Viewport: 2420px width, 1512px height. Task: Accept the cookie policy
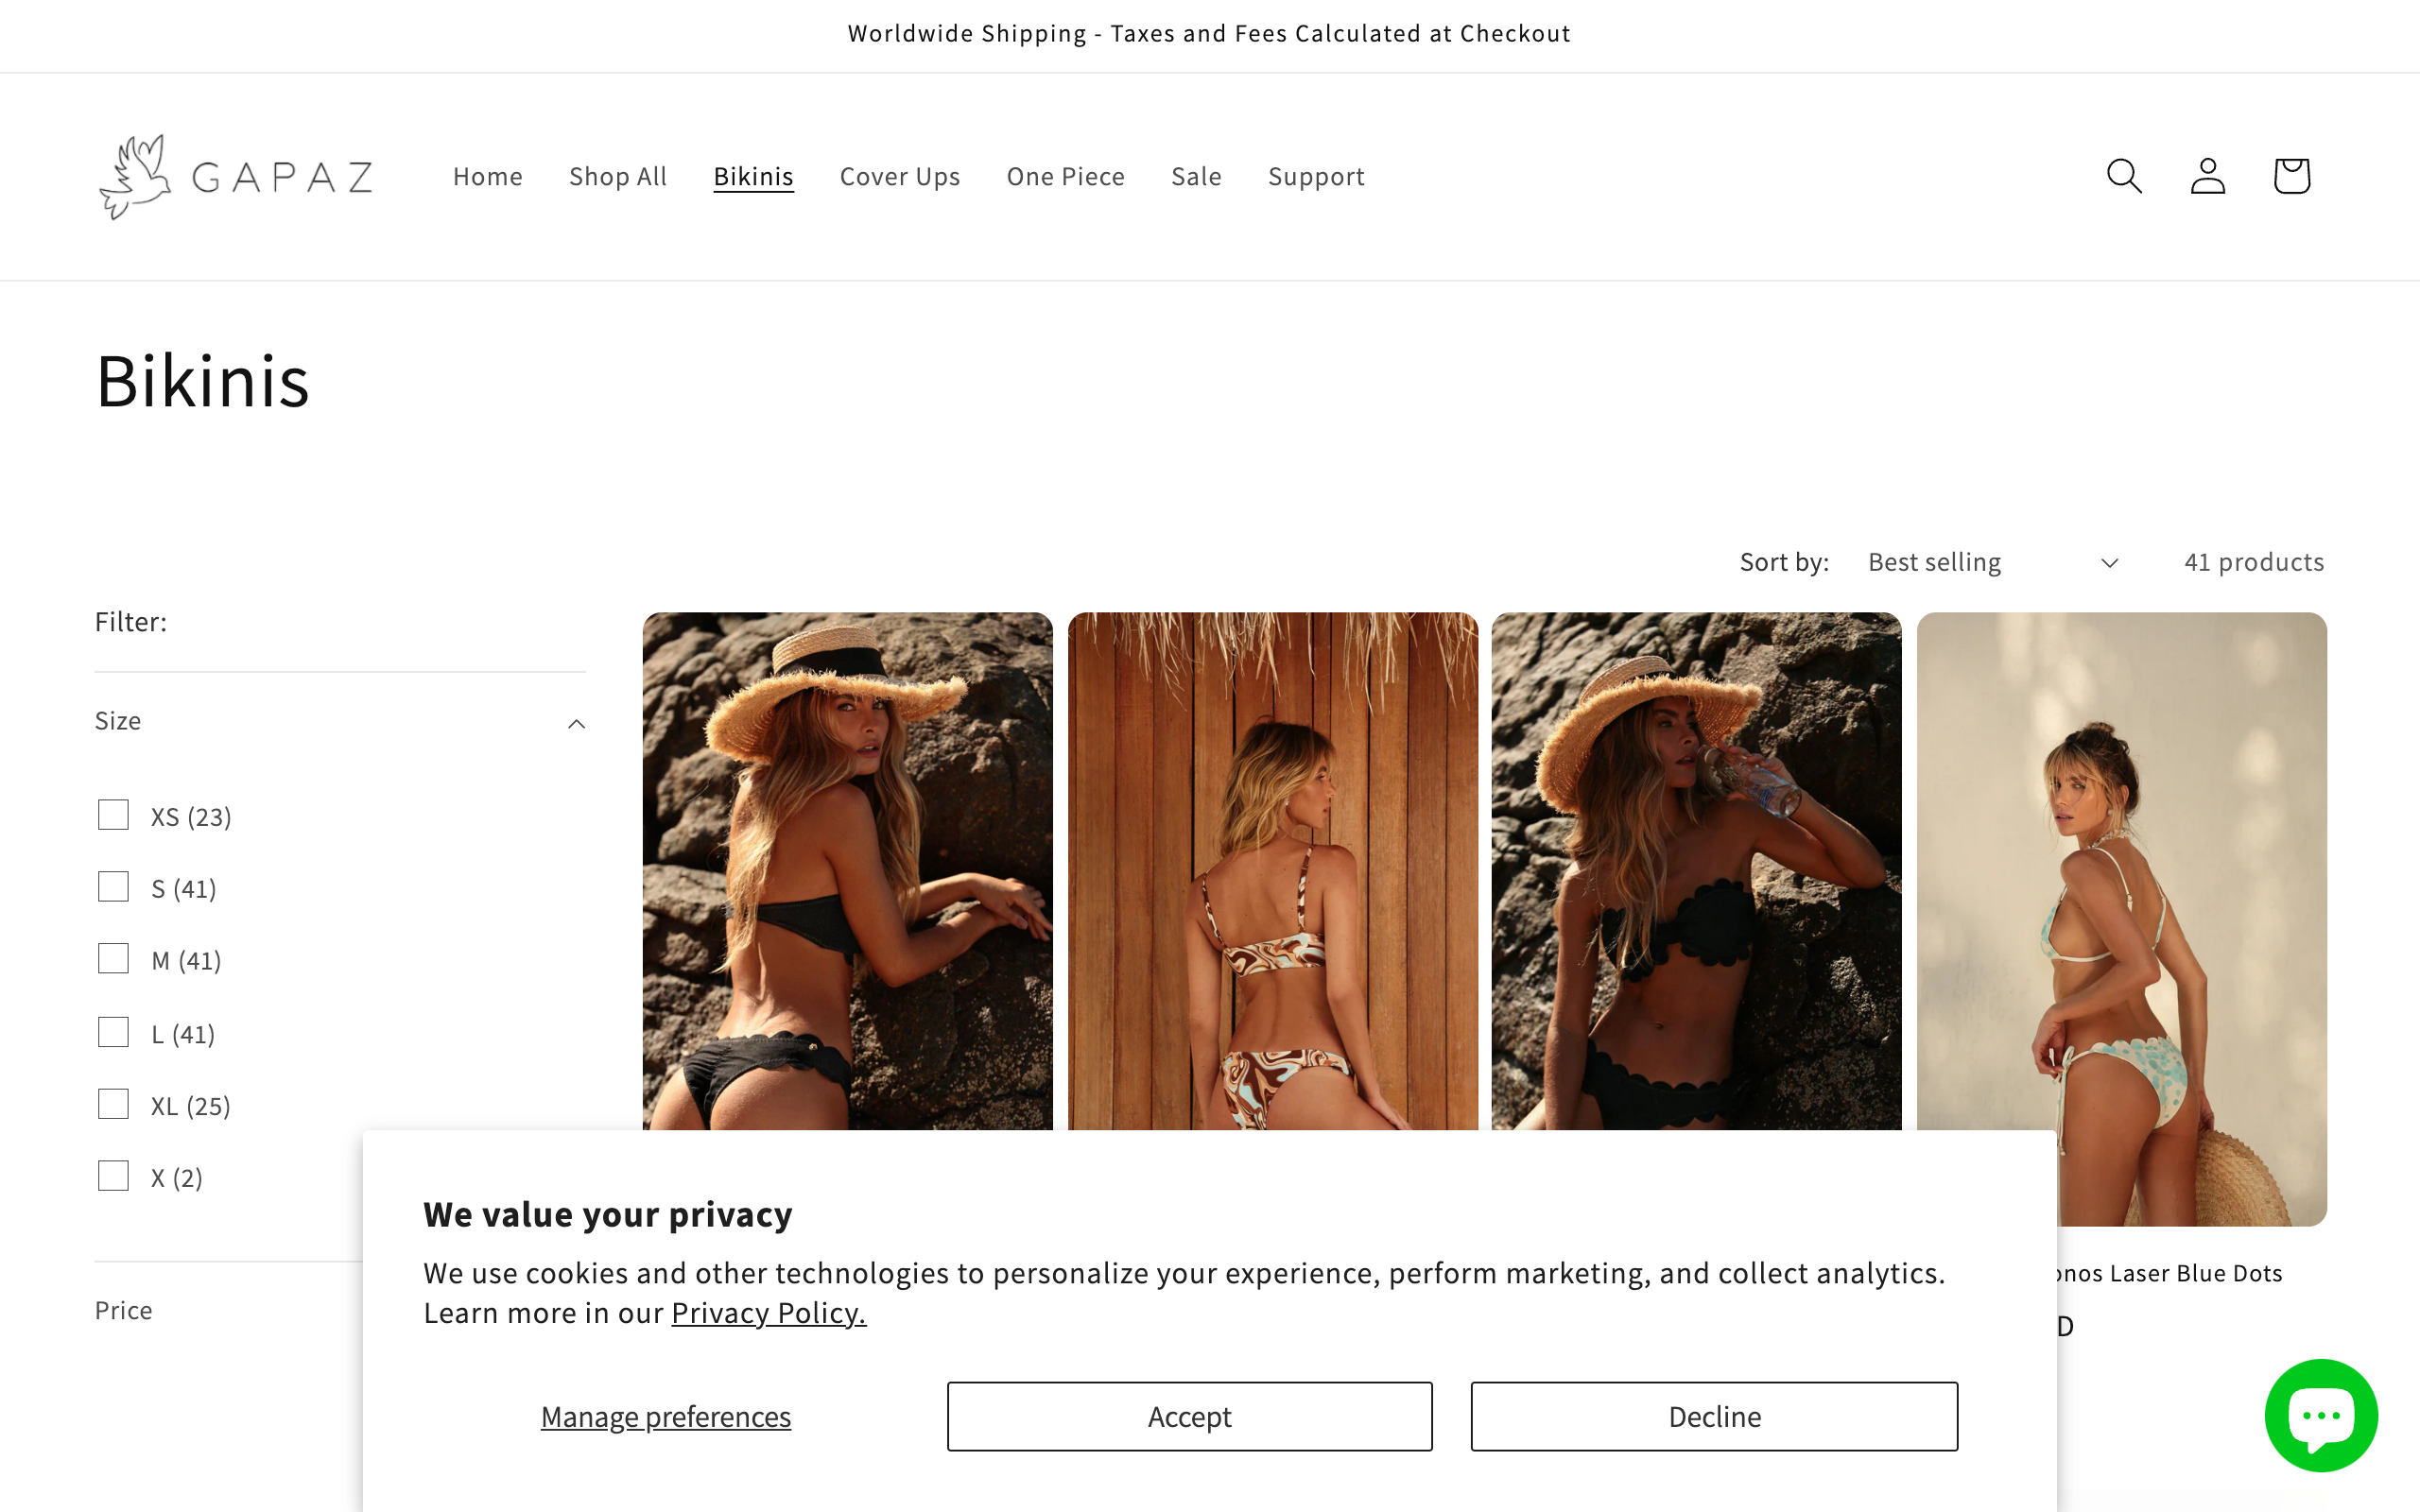pyautogui.click(x=1188, y=1416)
